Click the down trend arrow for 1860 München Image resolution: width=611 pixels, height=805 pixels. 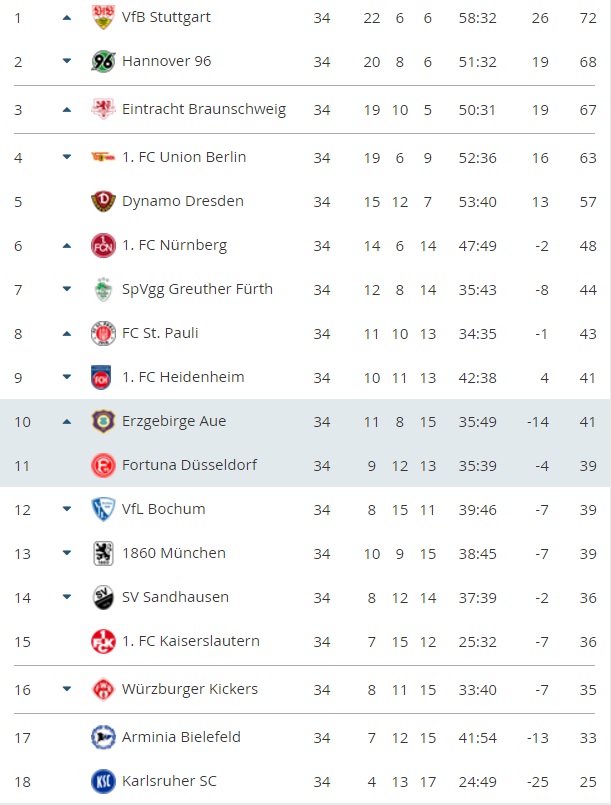pos(67,554)
